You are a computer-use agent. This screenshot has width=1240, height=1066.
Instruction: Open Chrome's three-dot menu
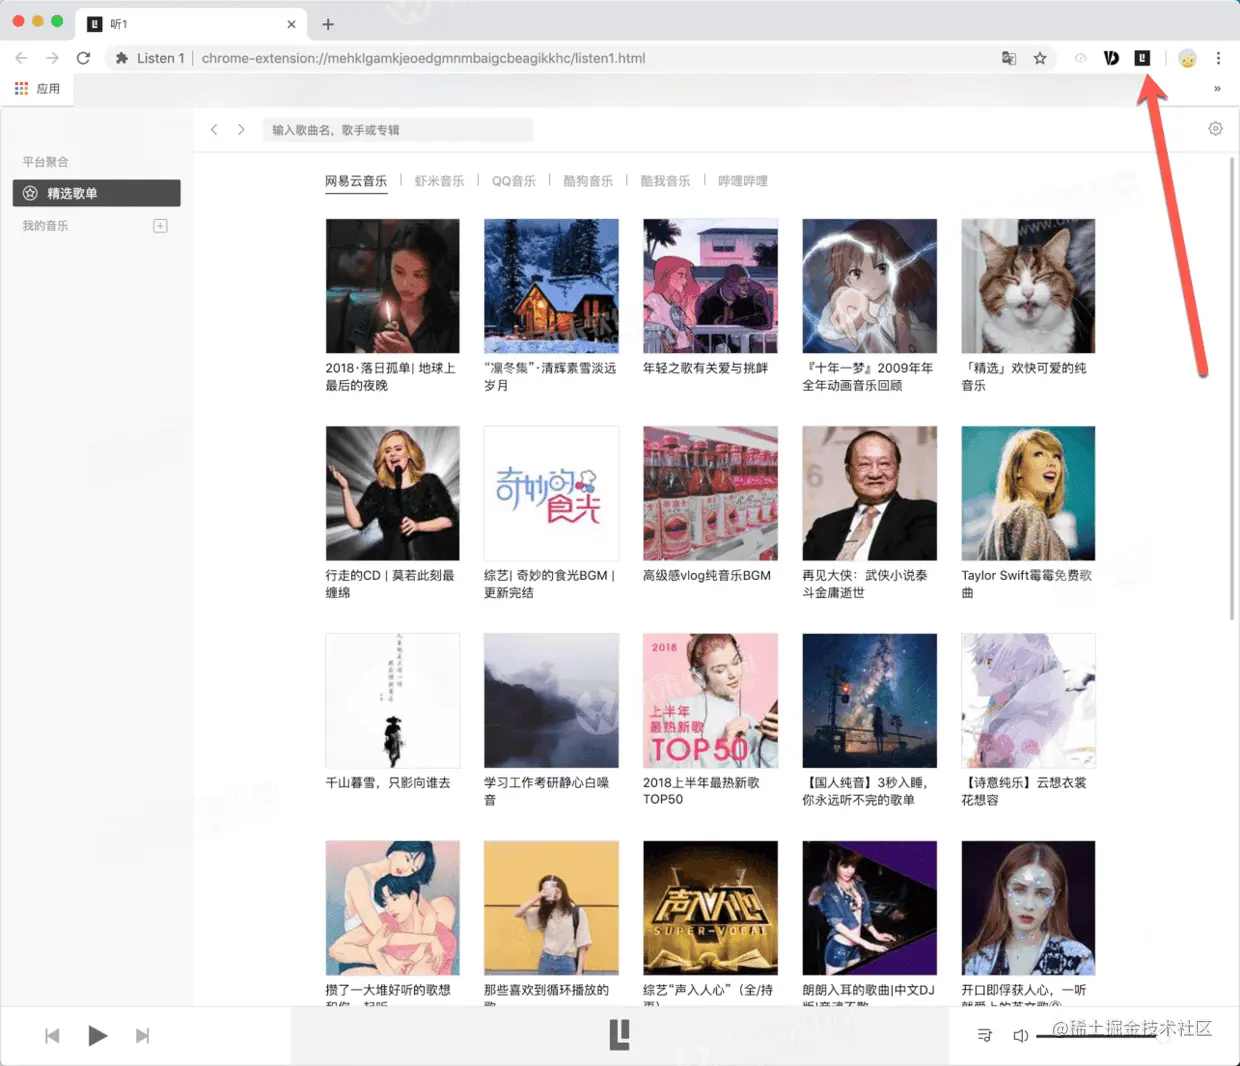pyautogui.click(x=1218, y=58)
